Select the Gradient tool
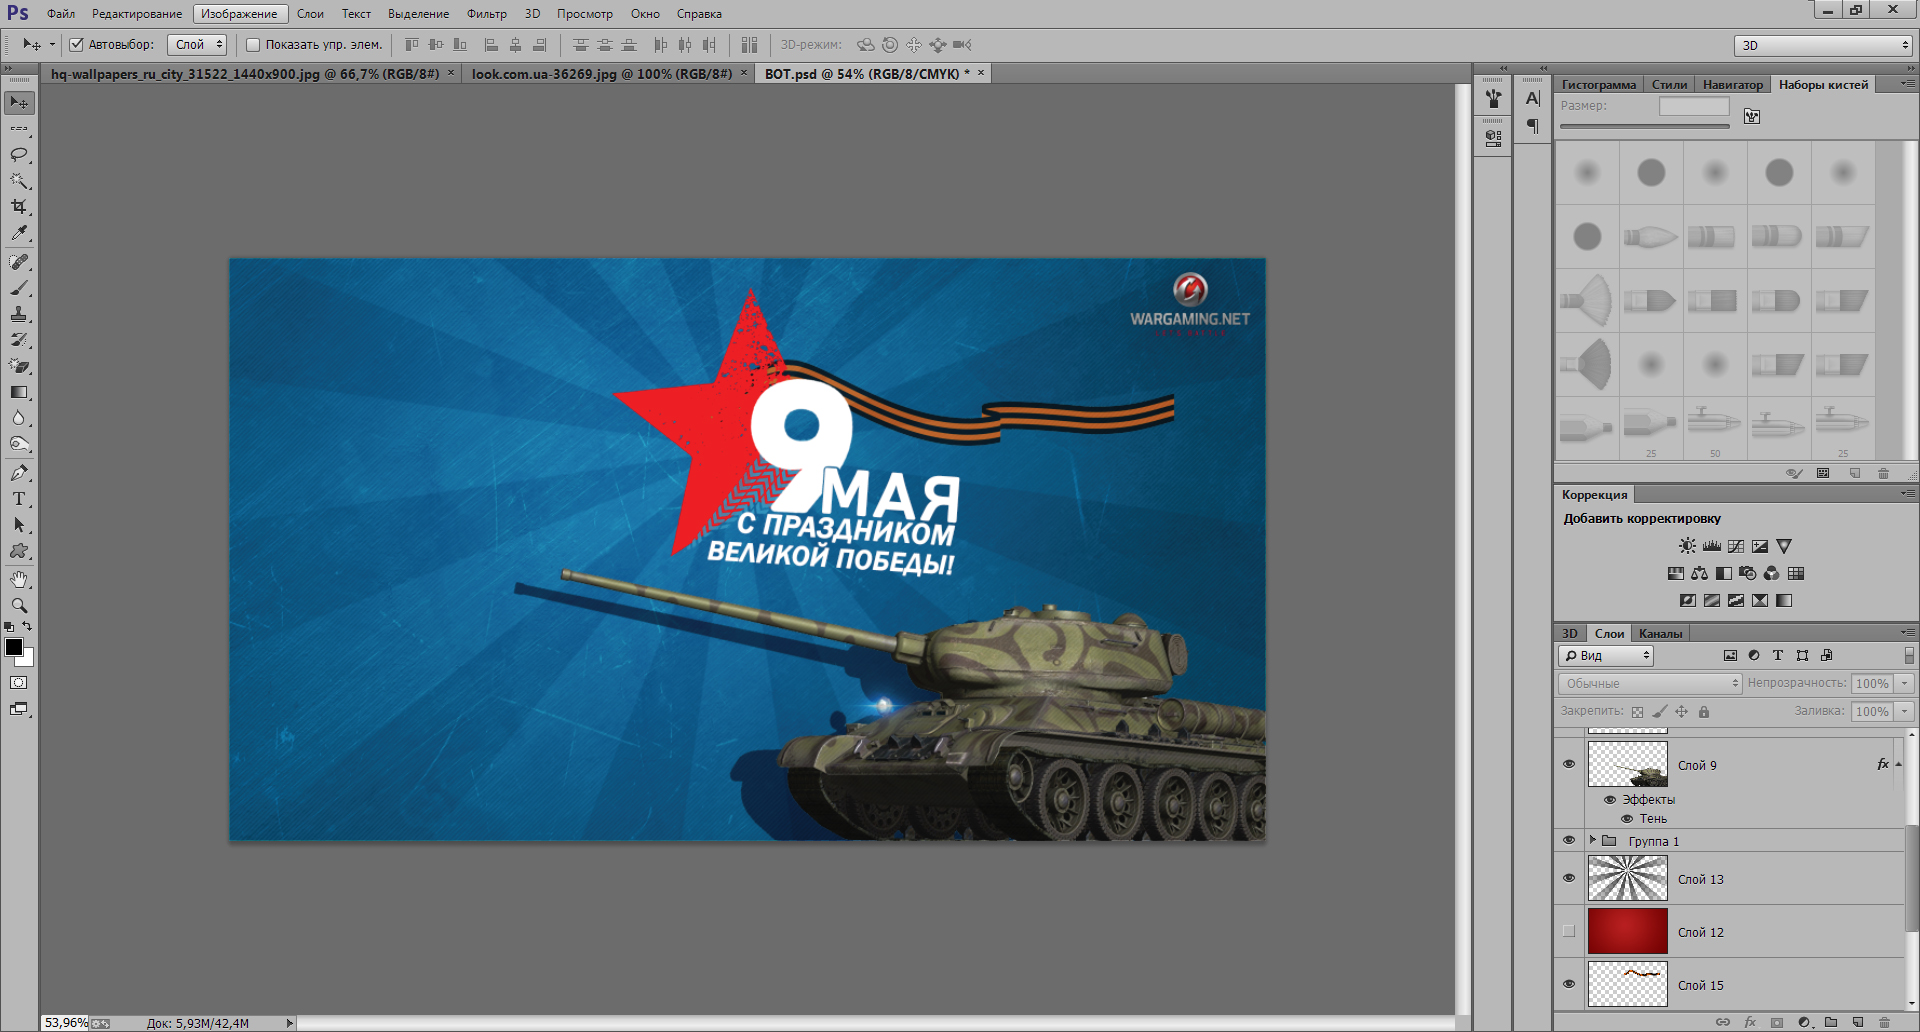The width and height of the screenshot is (1920, 1032). (x=19, y=392)
